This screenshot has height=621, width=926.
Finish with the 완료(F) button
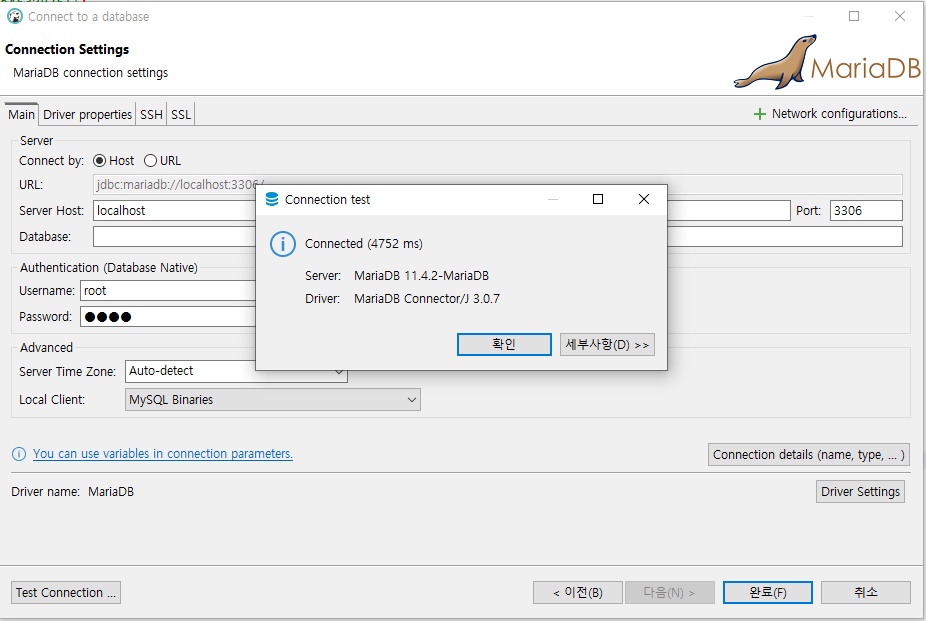[x=768, y=593]
